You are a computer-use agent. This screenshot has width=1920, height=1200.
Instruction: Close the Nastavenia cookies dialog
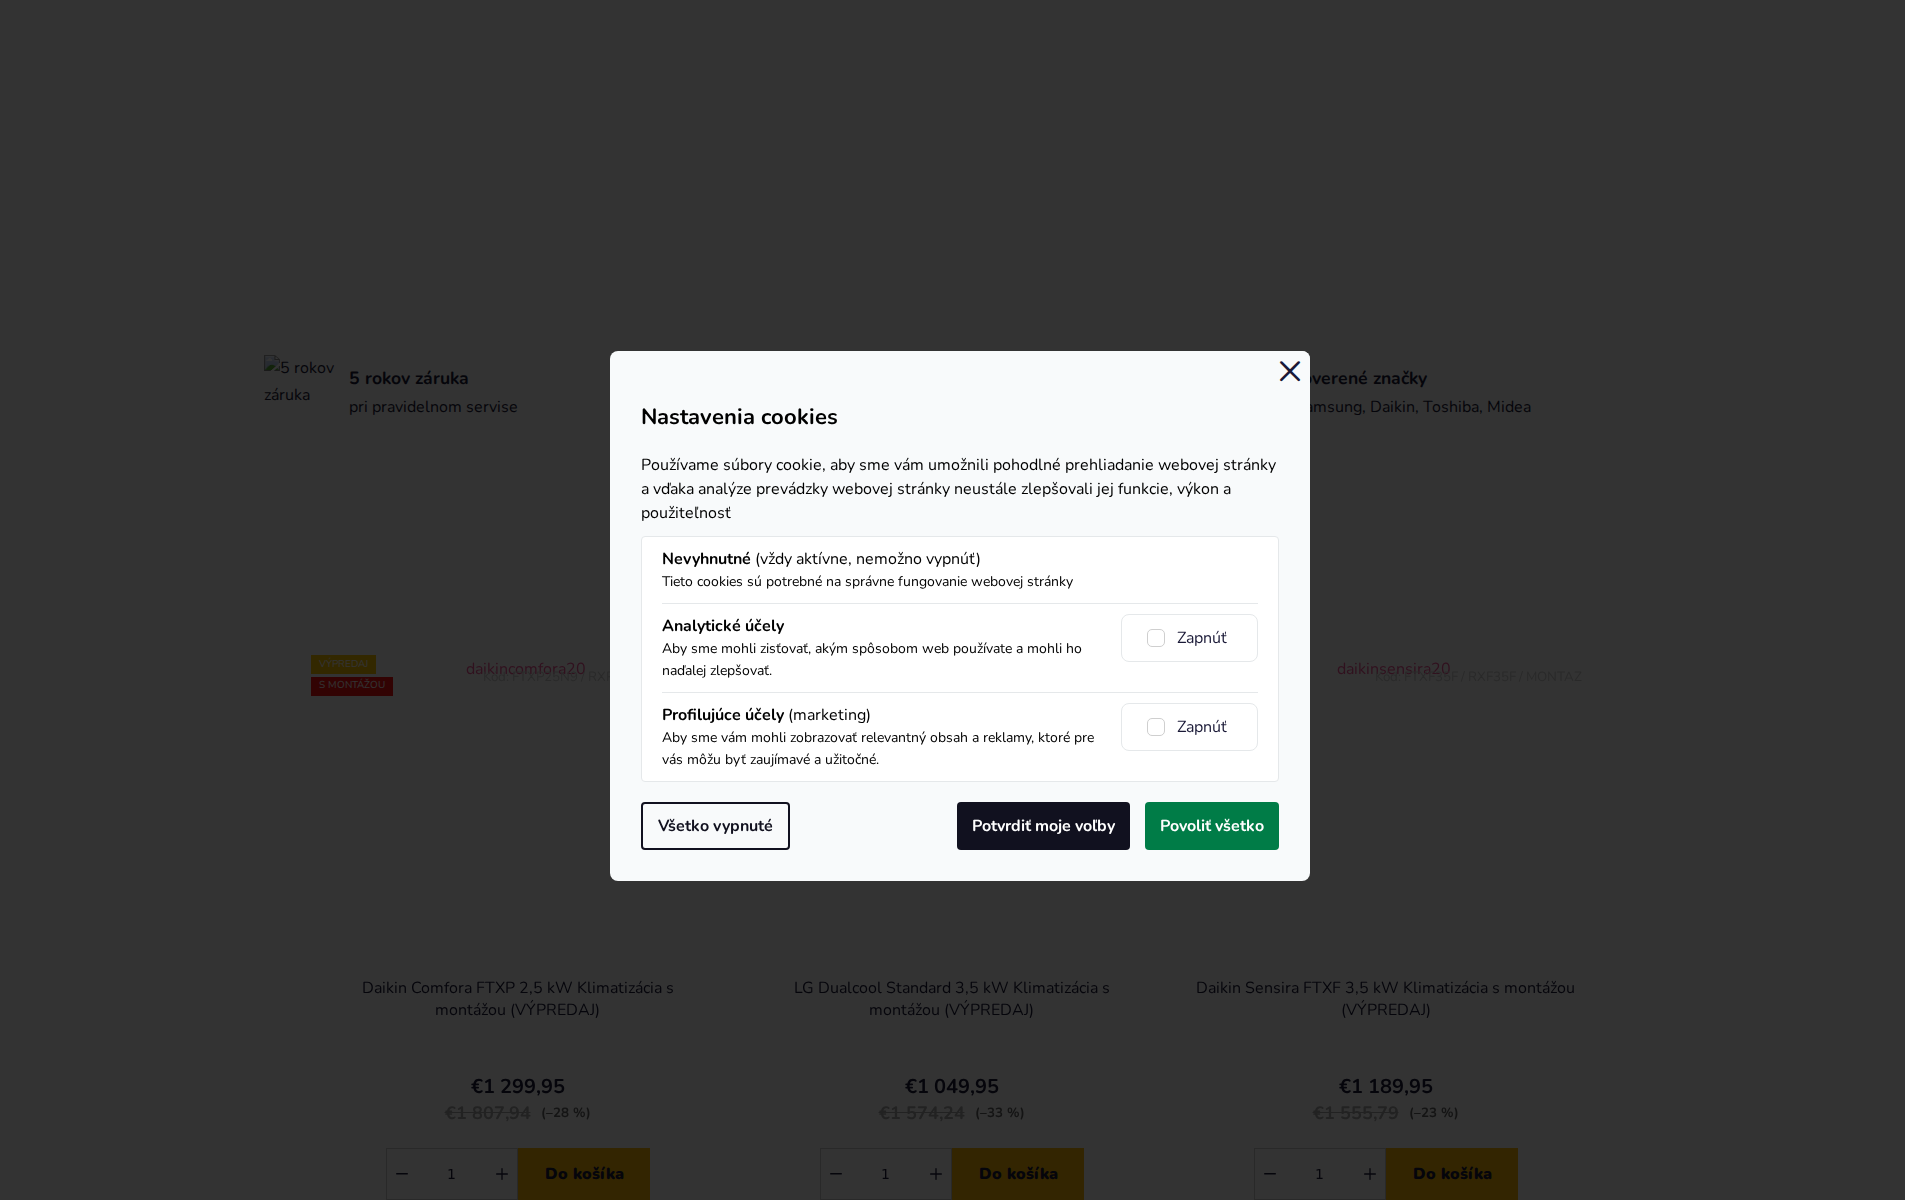(1289, 371)
